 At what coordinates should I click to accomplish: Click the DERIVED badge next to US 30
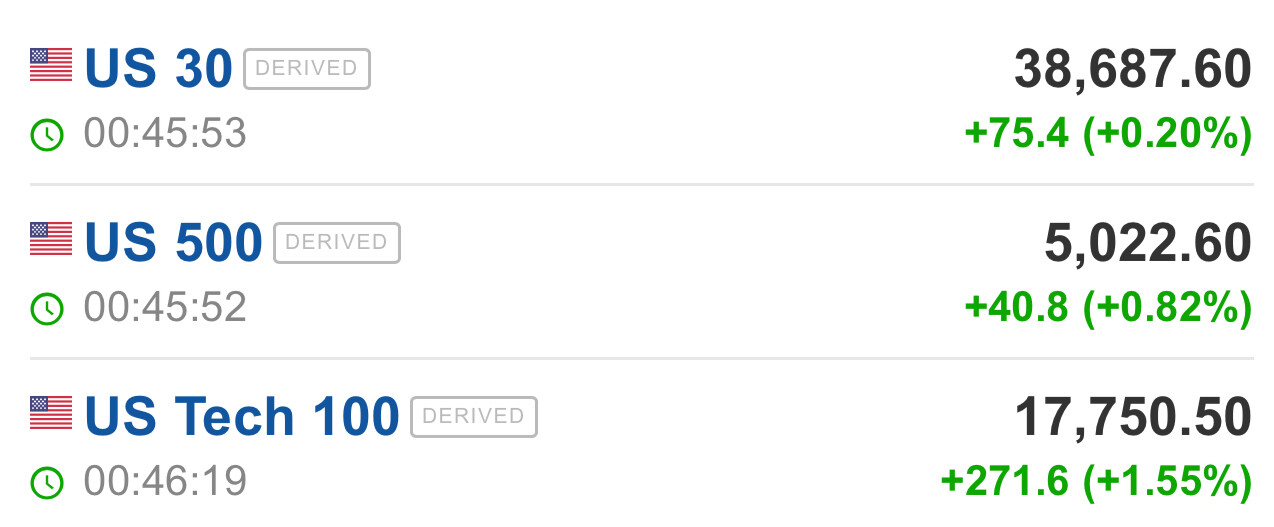(307, 68)
